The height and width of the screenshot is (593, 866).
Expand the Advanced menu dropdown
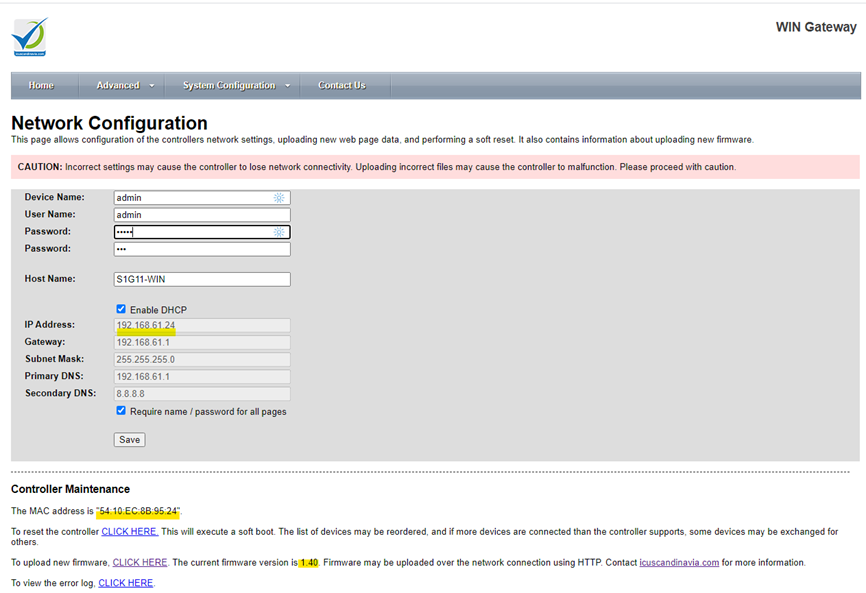(x=125, y=86)
